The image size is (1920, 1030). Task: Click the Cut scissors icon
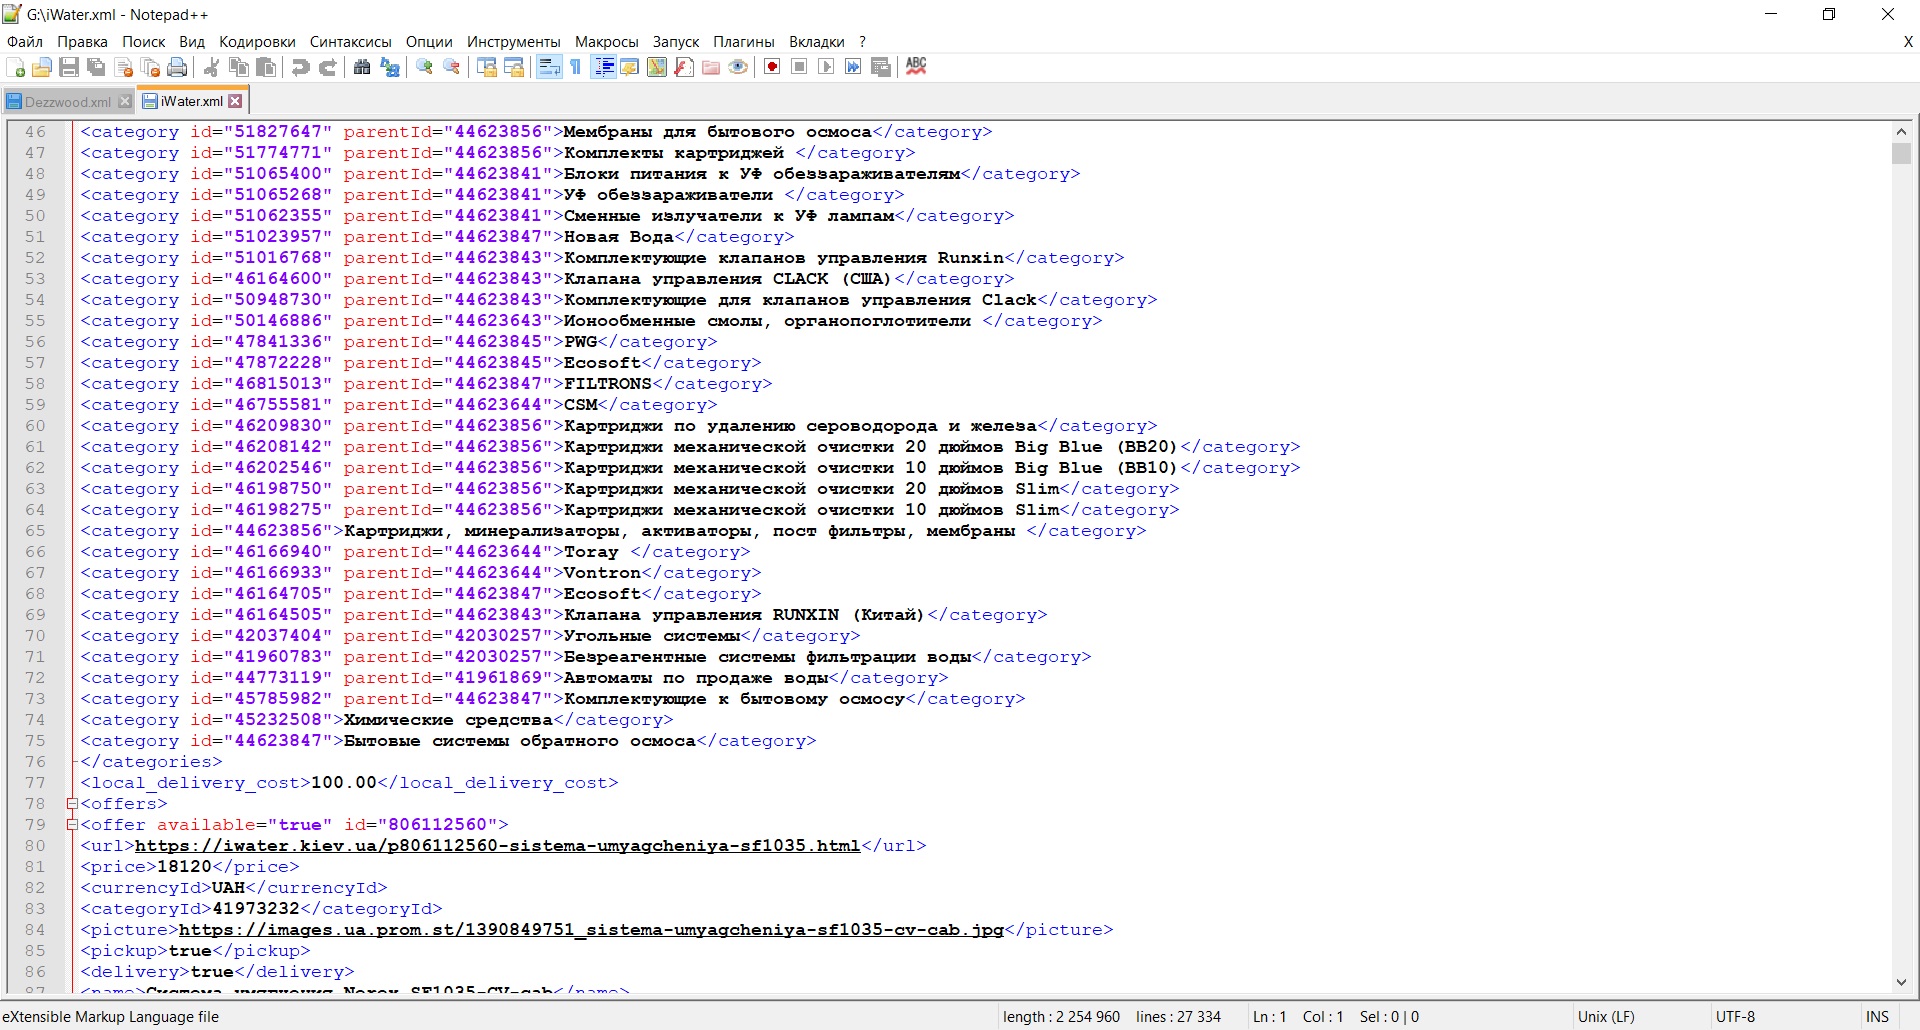(211, 67)
